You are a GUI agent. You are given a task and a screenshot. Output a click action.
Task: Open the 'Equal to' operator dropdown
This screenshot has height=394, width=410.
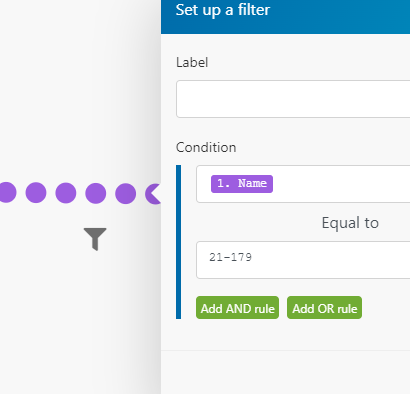(350, 223)
